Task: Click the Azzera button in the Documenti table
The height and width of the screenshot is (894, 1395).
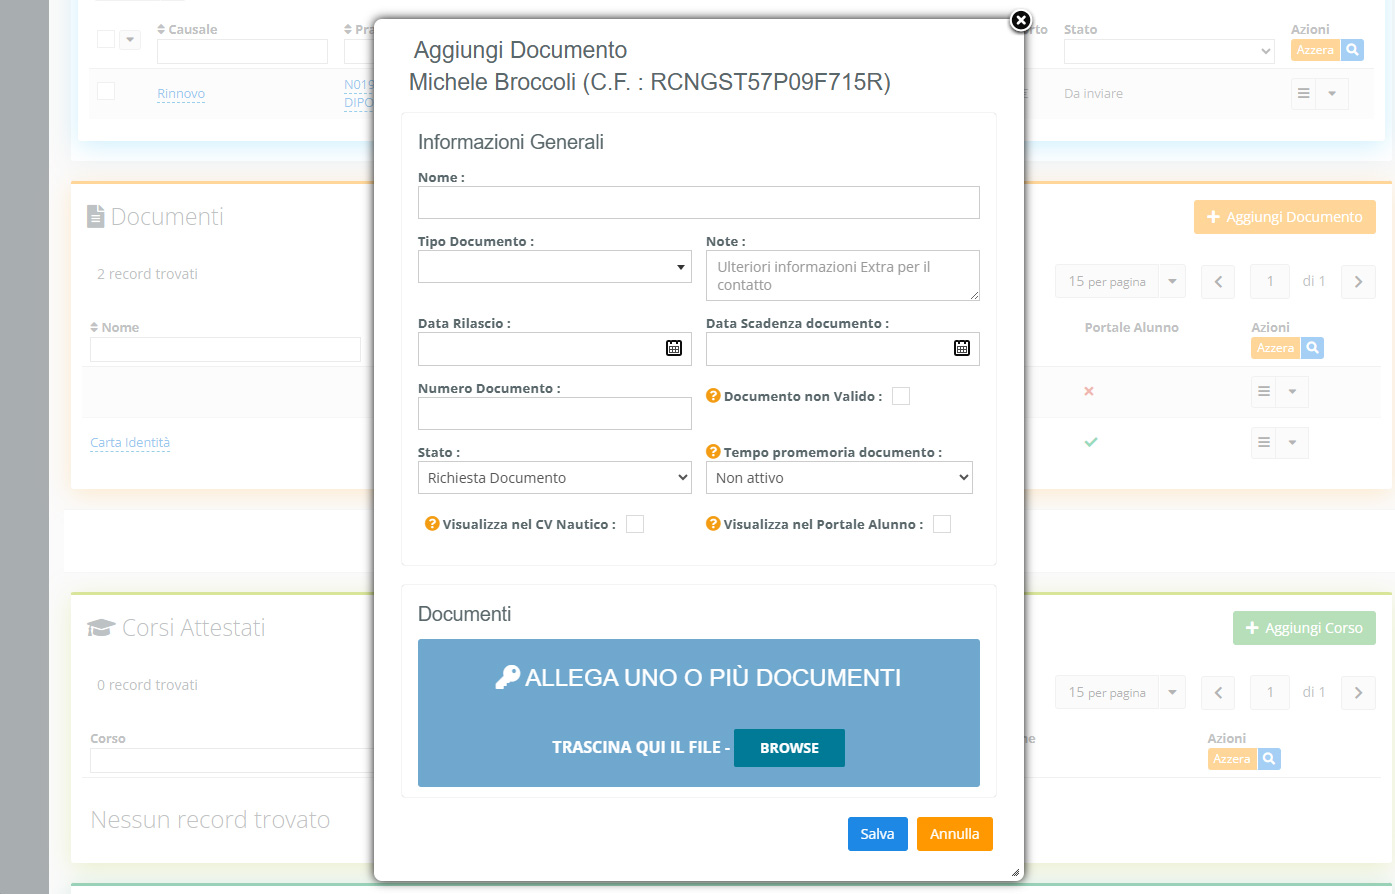Action: 1276,348
